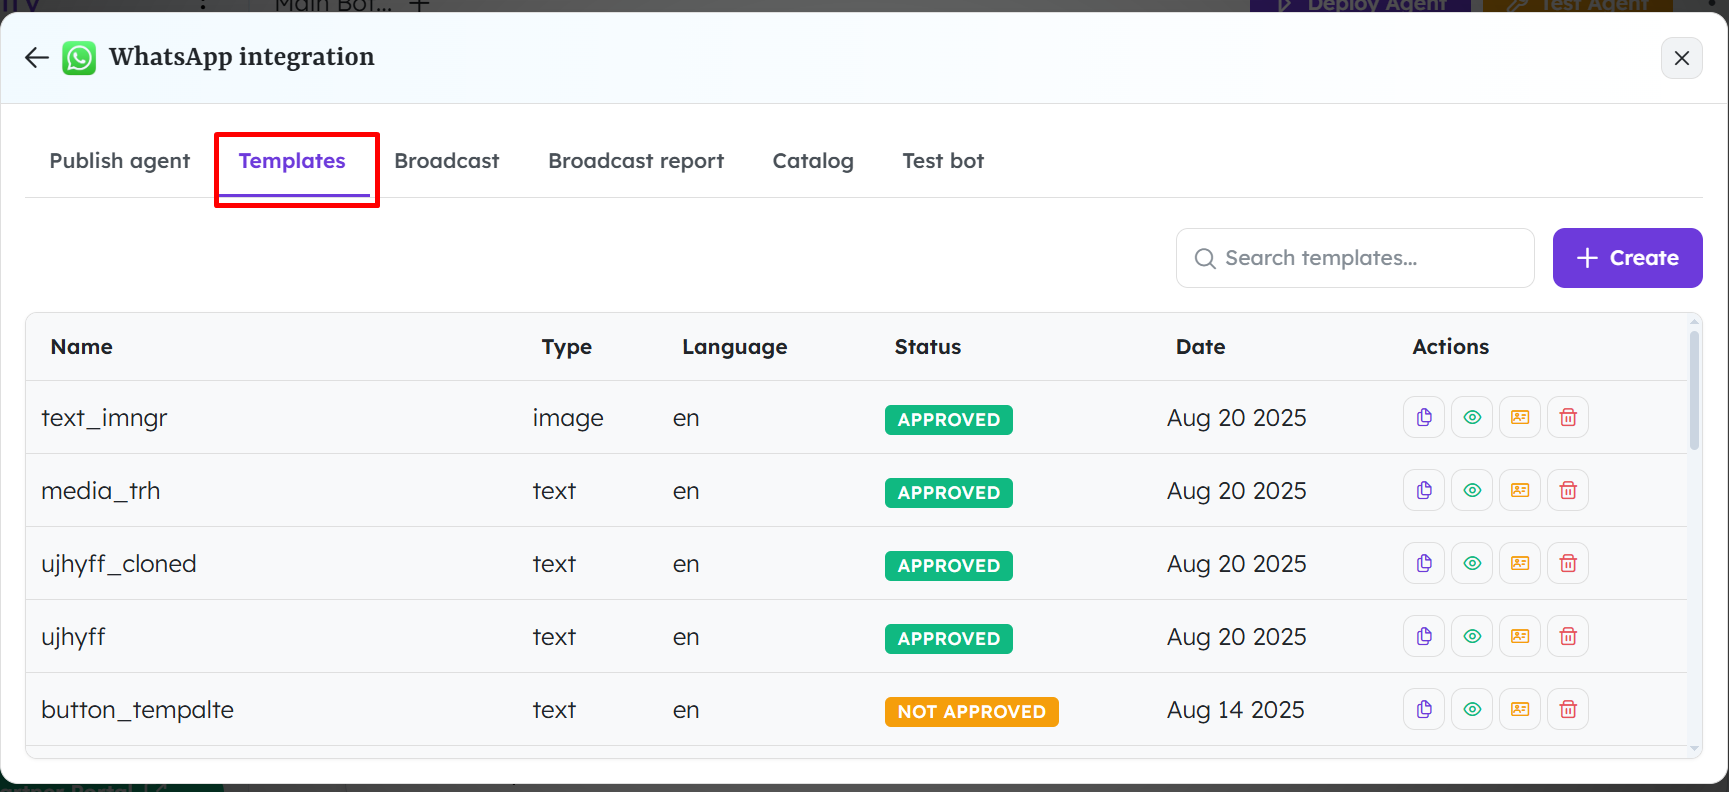Go to the Catalog tab
The image size is (1729, 792).
[813, 161]
